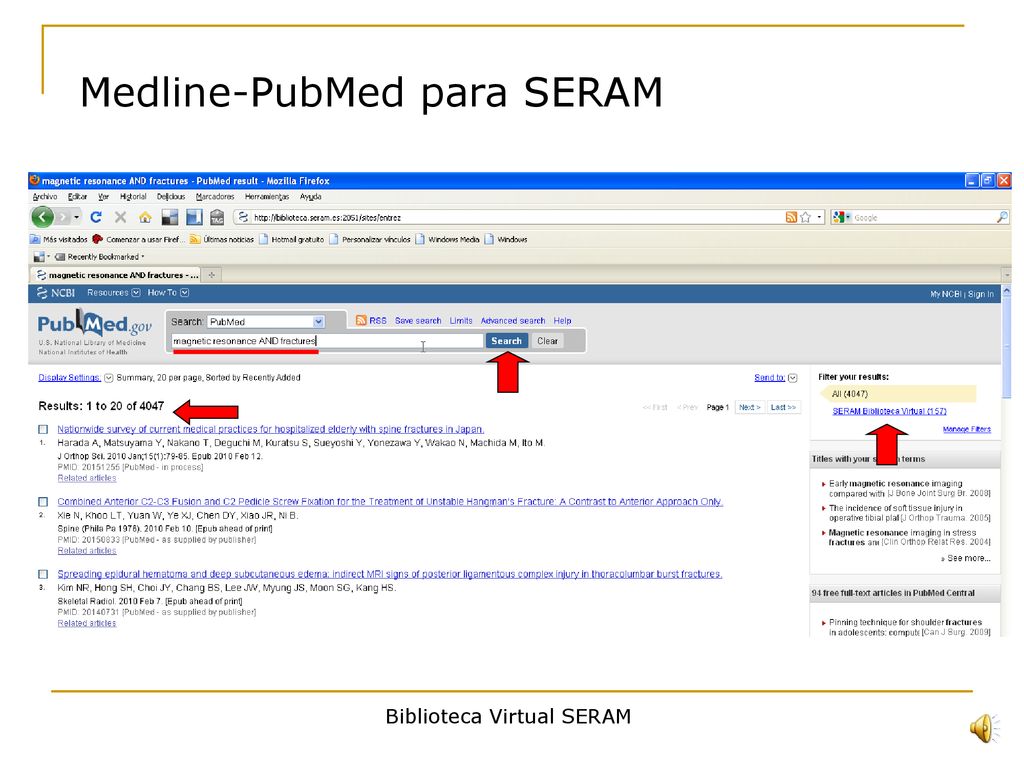Screen dimensions: 1024x768
Task: Click the magnifier icon in Google search box
Action: click(1002, 217)
